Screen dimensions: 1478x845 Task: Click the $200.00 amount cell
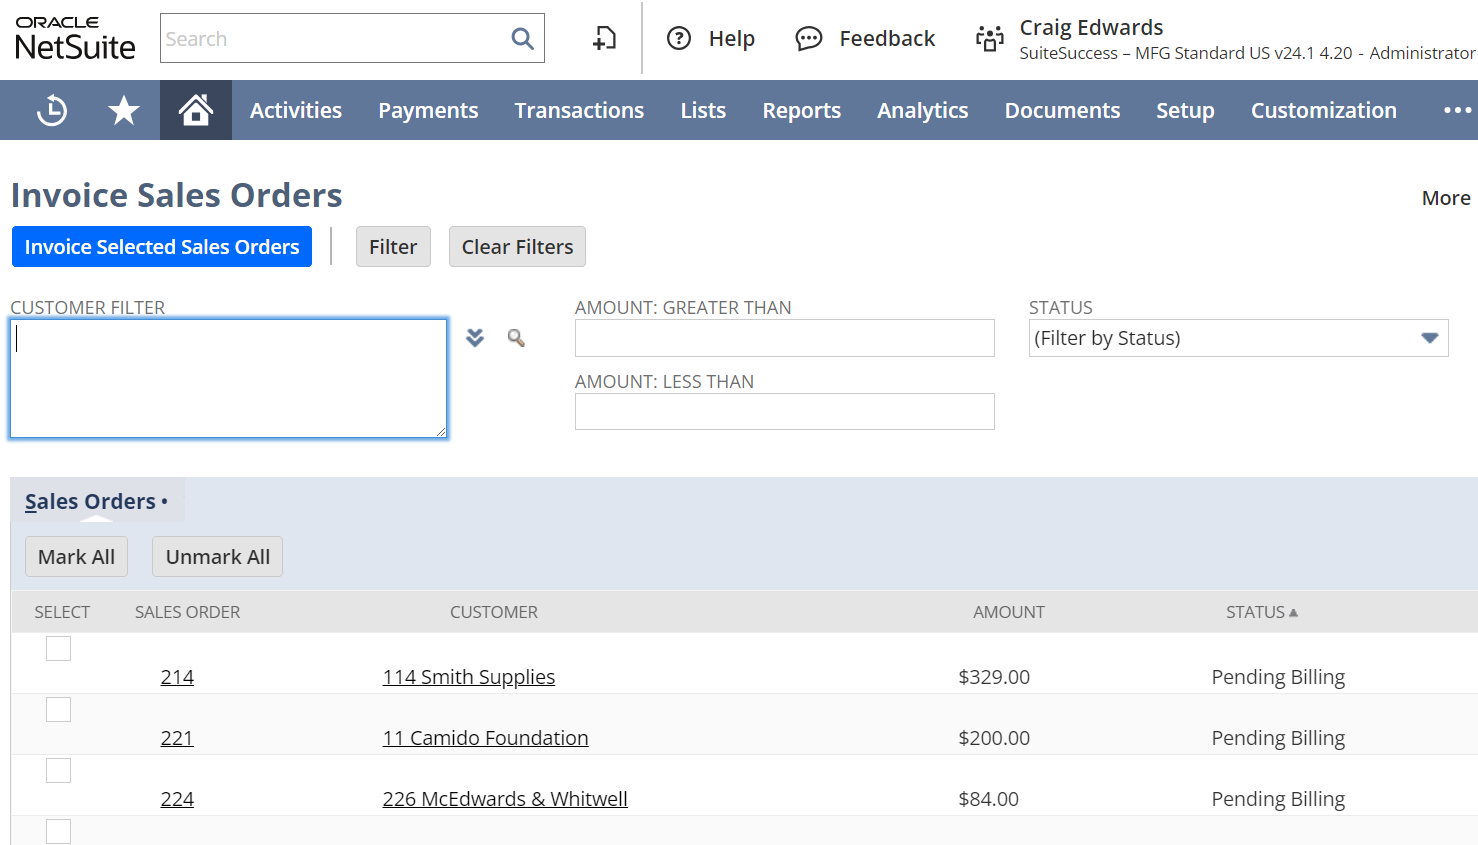994,738
